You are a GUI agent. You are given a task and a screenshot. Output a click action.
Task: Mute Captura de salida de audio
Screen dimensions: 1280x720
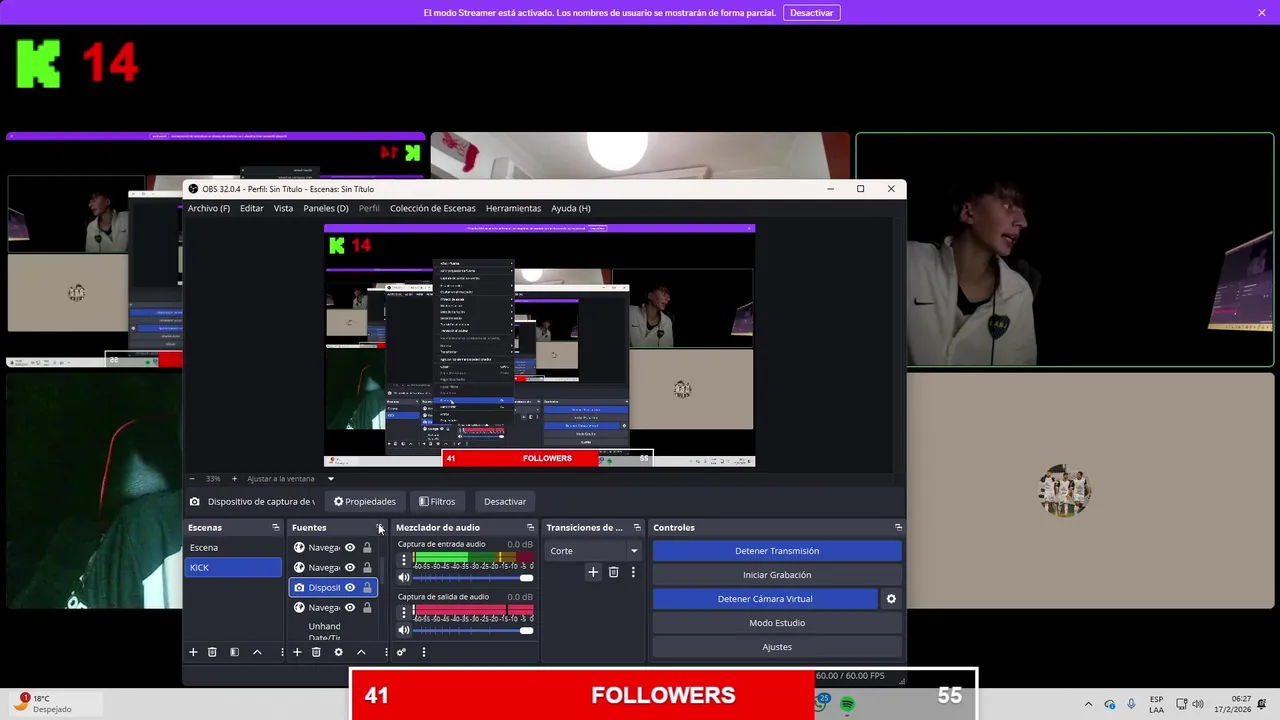(x=404, y=630)
